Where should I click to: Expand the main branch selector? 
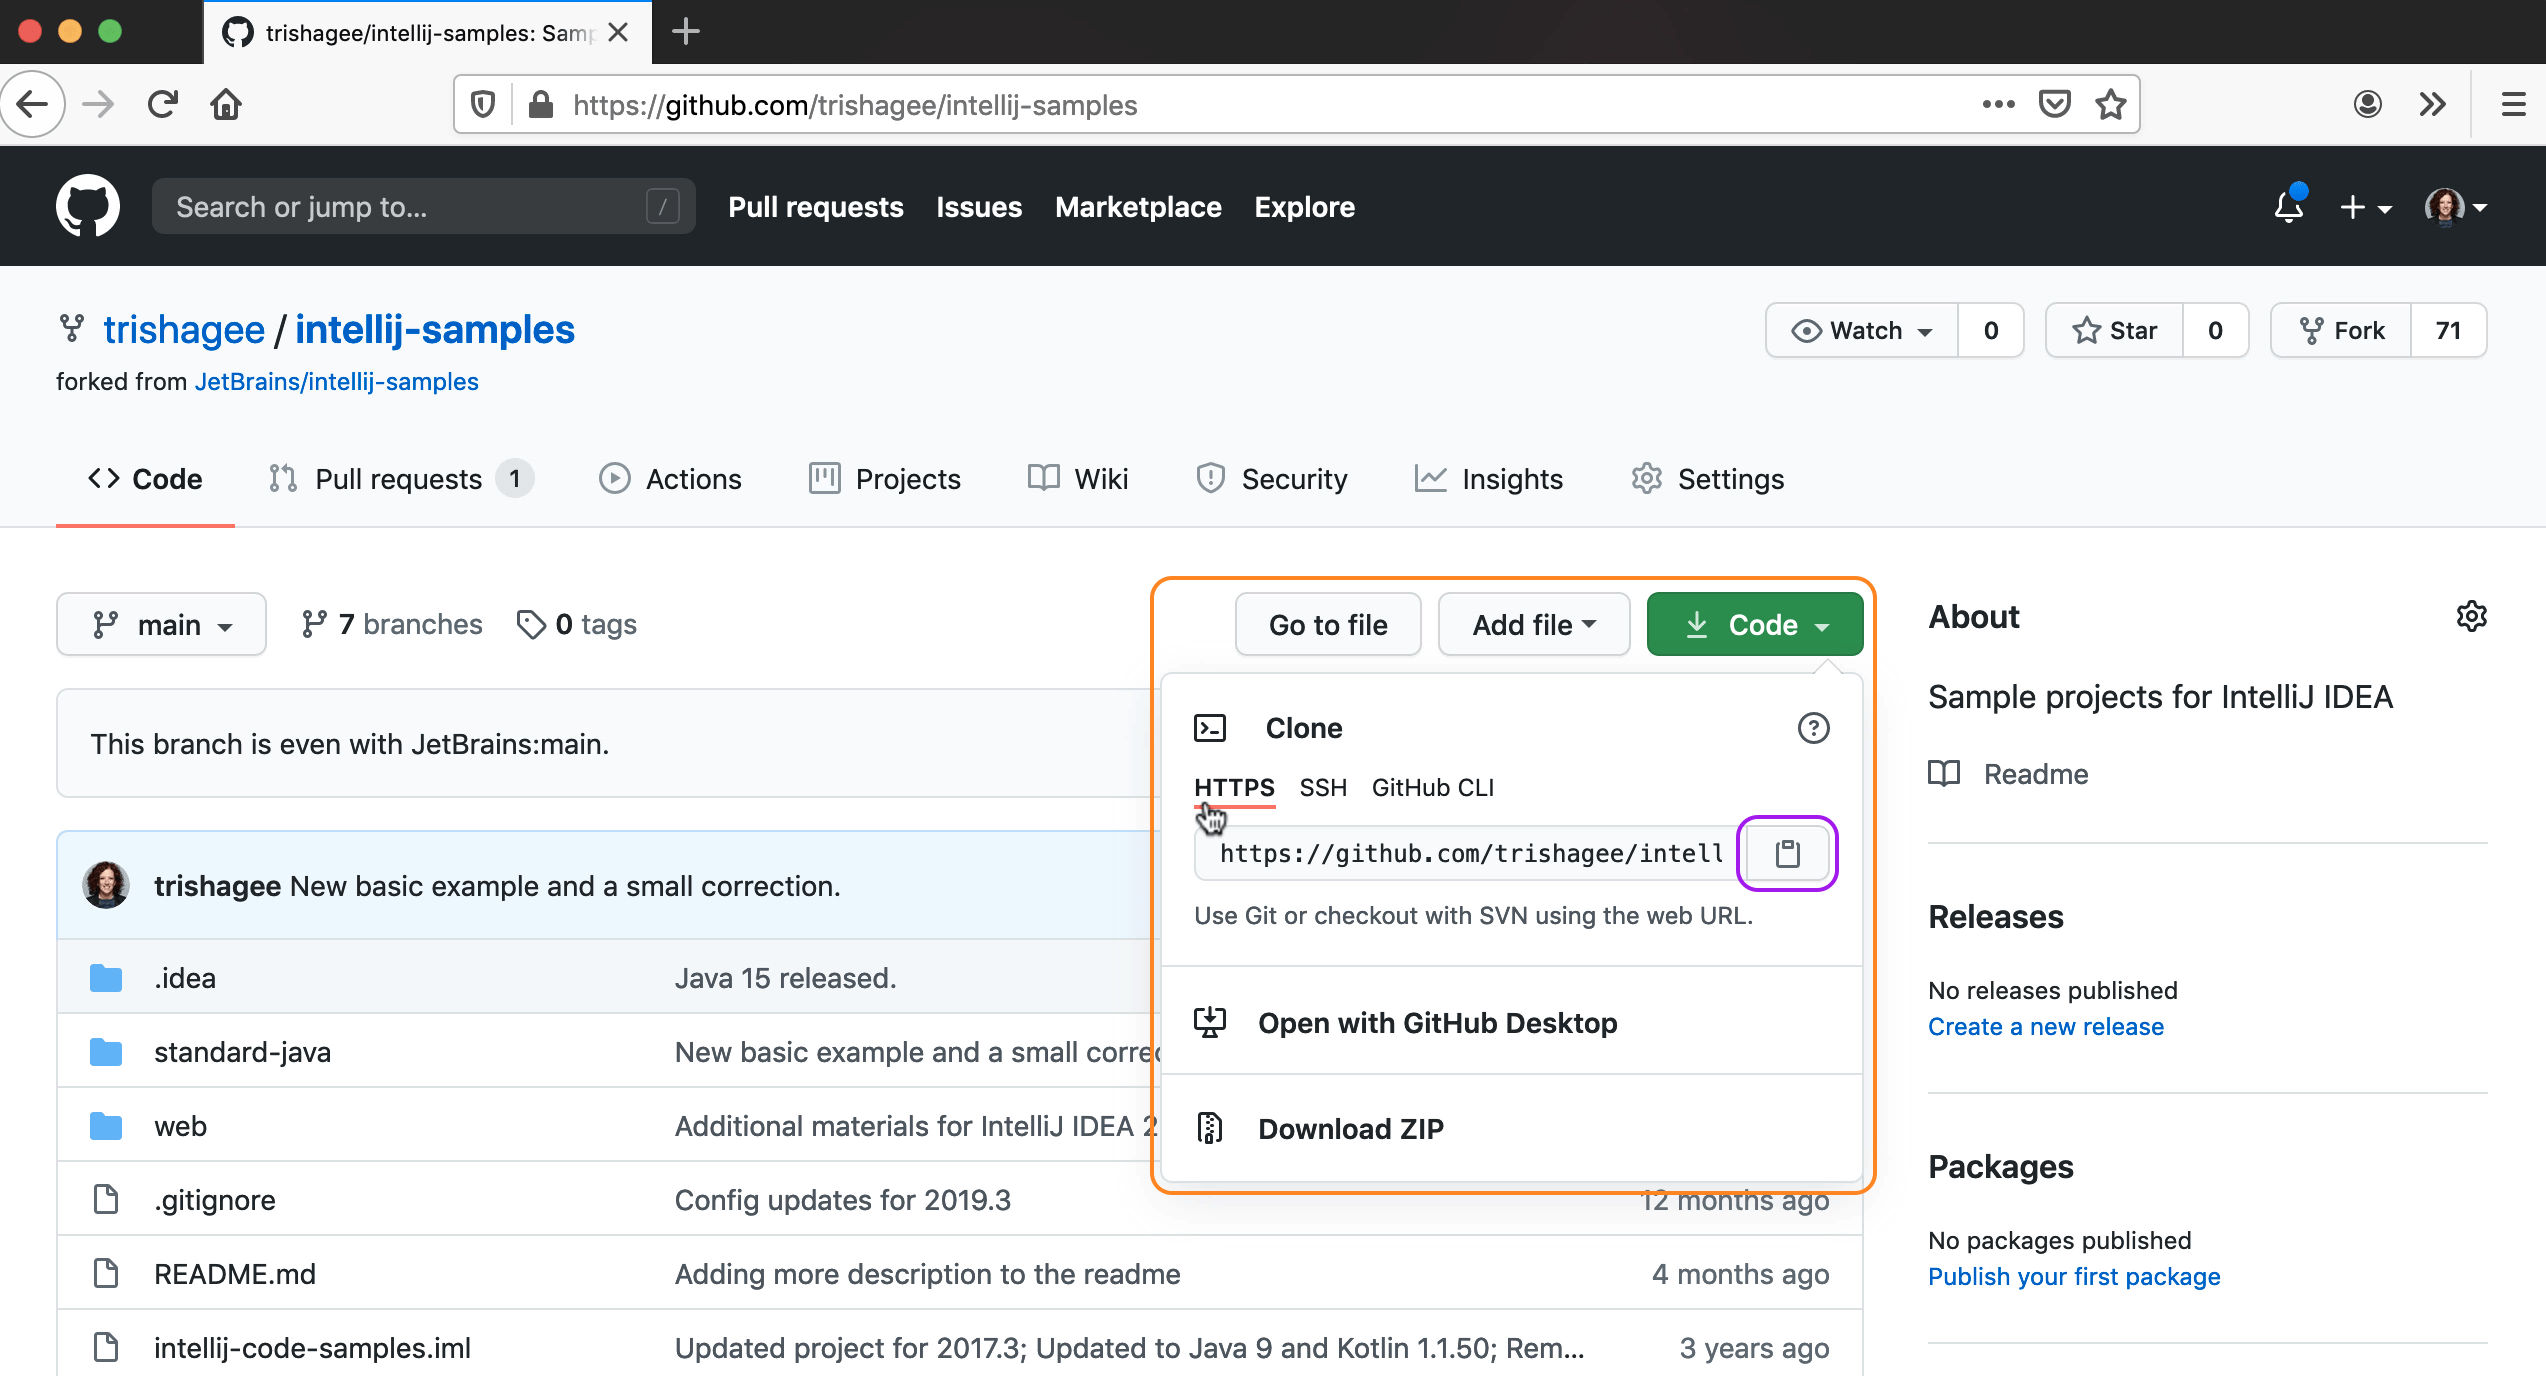click(x=161, y=624)
